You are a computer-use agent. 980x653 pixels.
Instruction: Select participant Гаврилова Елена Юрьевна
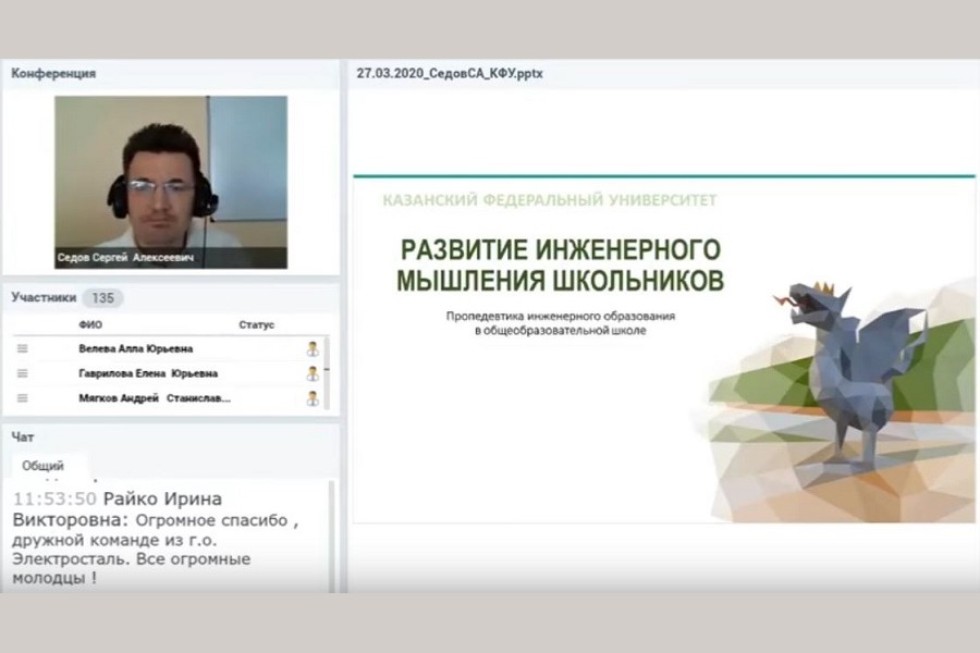click(148, 374)
